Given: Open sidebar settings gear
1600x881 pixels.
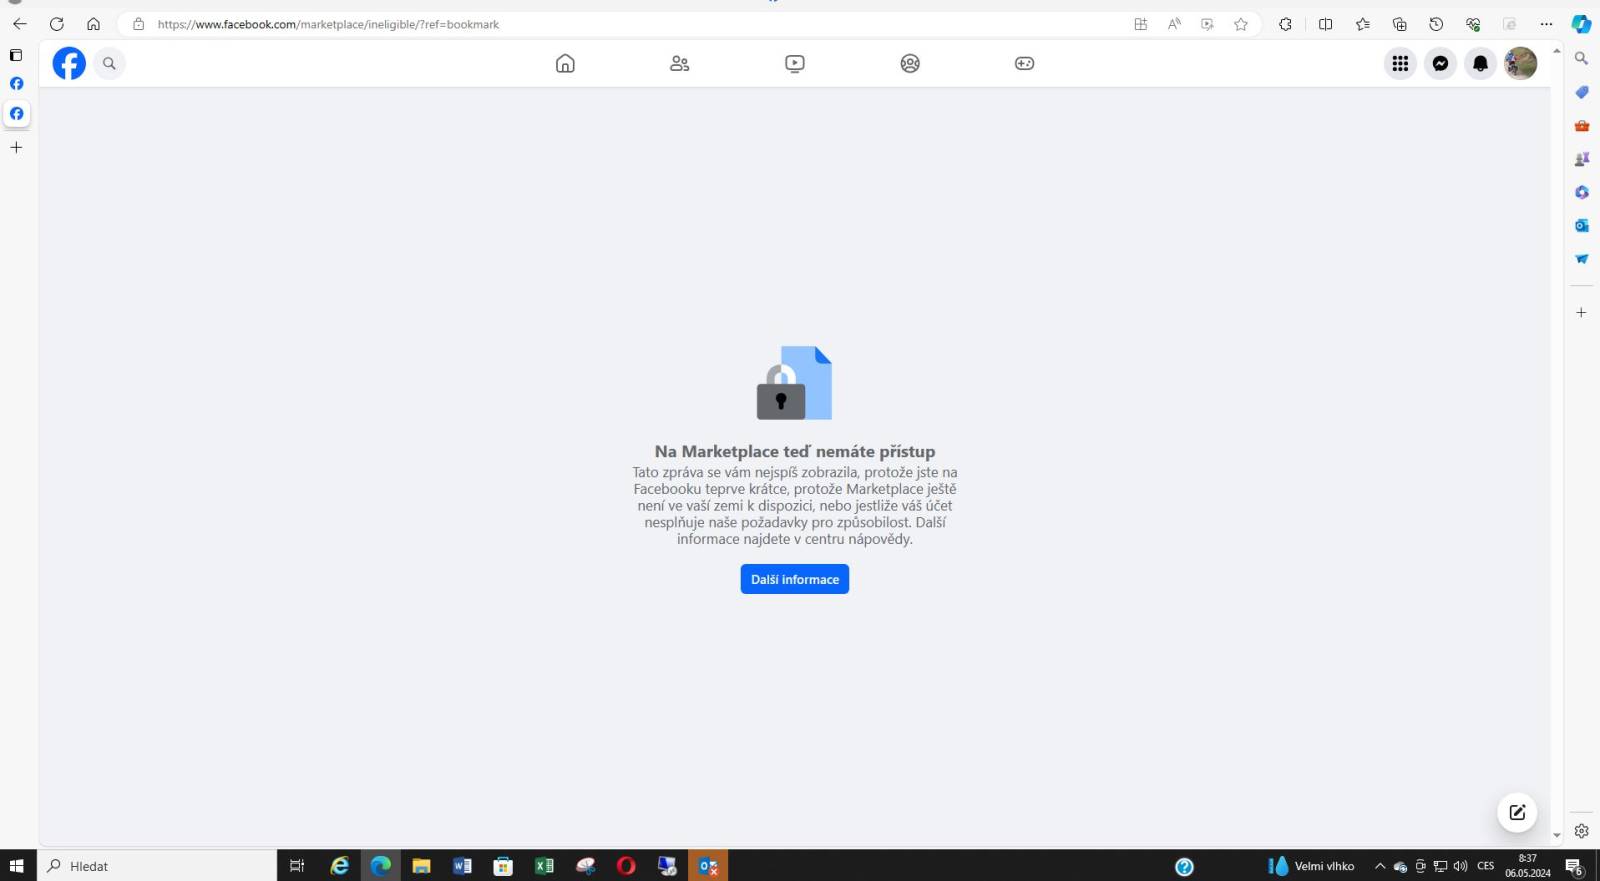Looking at the screenshot, I should point(1581,831).
